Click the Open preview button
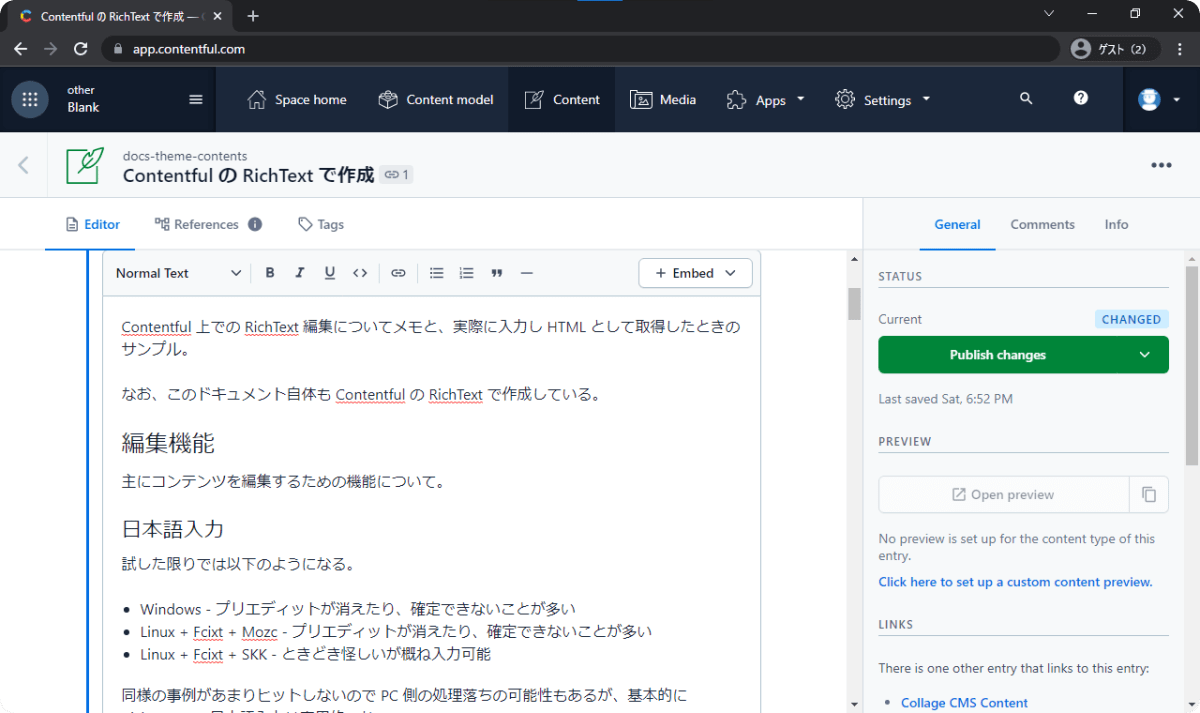The width and height of the screenshot is (1200, 713). (x=1004, y=495)
